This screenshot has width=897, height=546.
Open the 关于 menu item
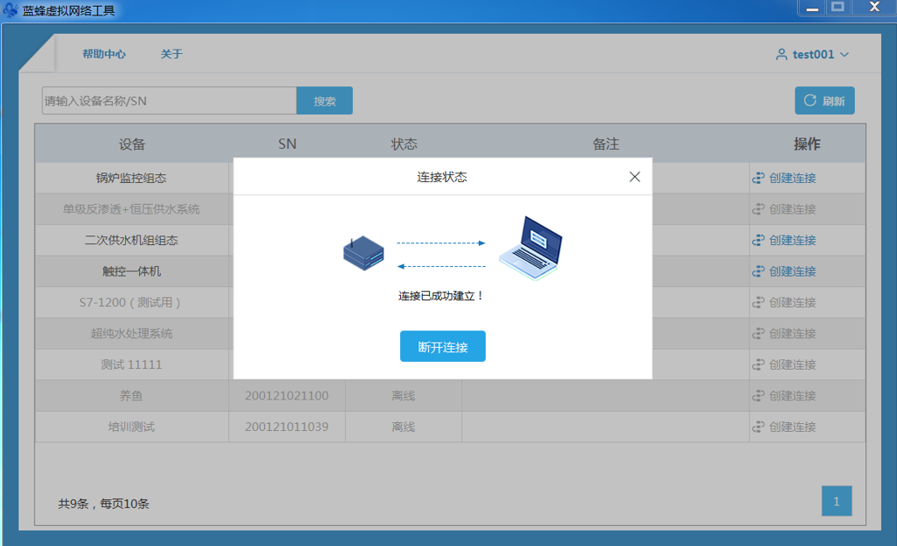[x=171, y=54]
